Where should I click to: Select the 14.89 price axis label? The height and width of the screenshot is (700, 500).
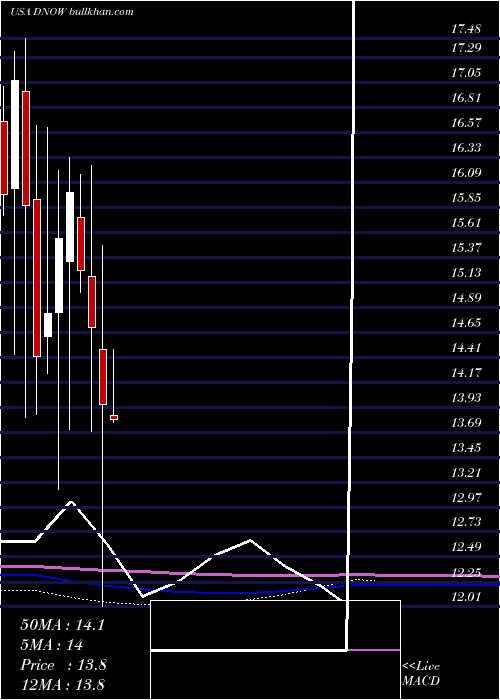coord(466,297)
